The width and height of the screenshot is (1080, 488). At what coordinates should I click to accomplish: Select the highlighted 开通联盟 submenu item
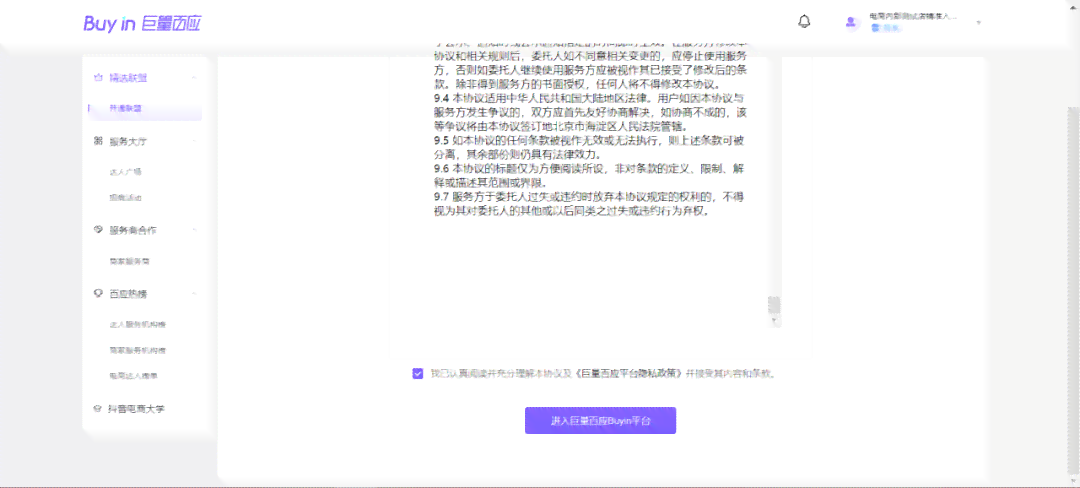(145, 109)
